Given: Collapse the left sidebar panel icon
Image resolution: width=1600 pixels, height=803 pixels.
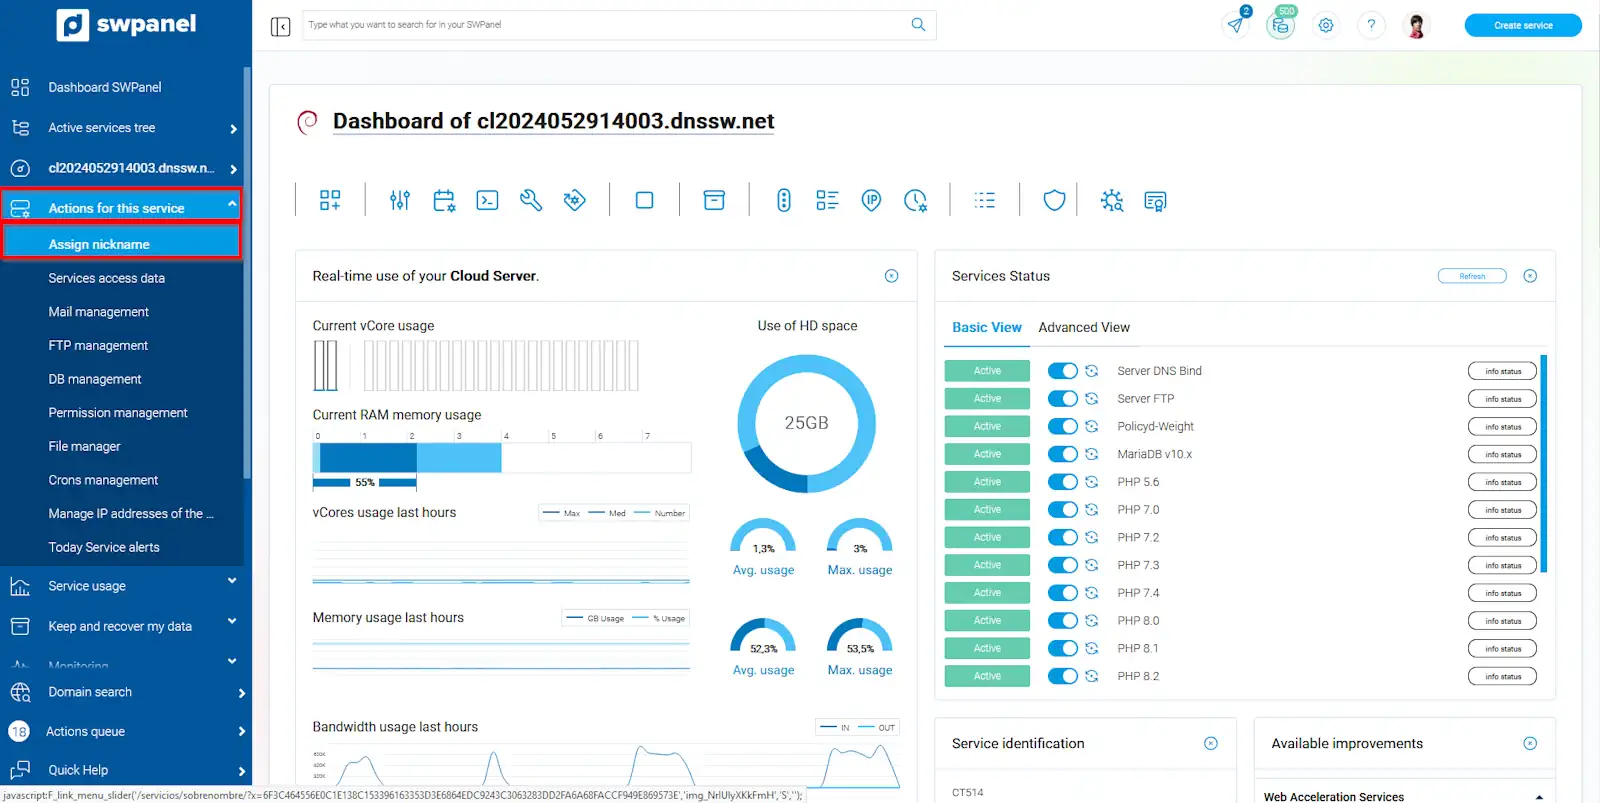Looking at the screenshot, I should pos(281,26).
